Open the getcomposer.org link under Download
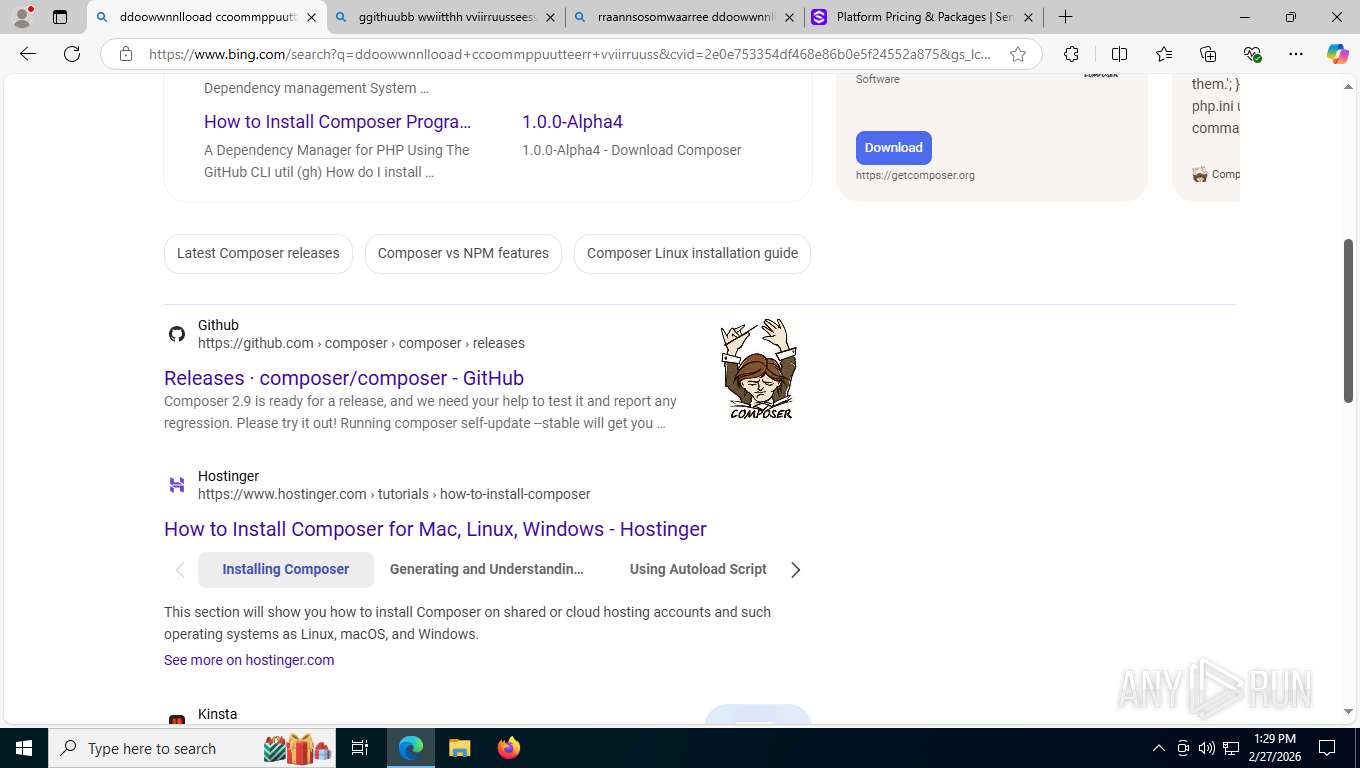 tap(915, 175)
